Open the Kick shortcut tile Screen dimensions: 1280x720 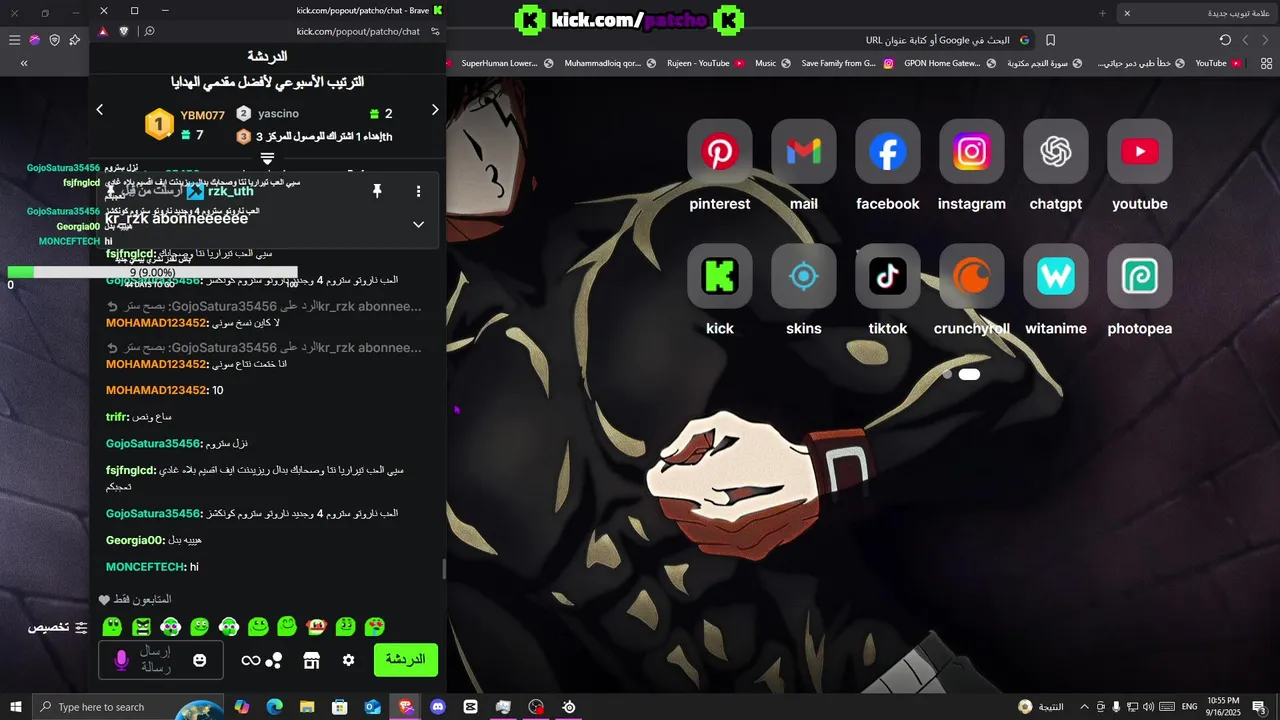pos(720,276)
